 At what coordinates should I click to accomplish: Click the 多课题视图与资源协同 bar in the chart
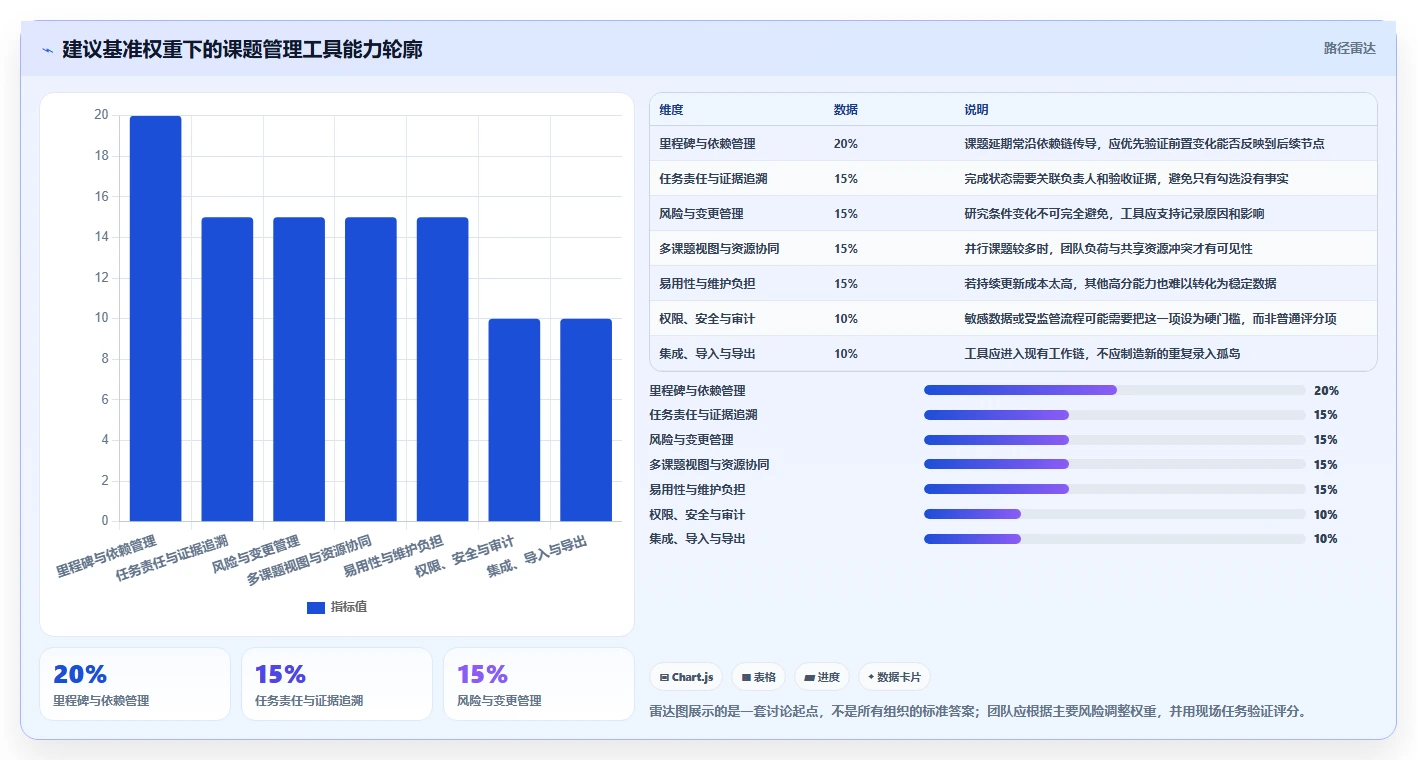click(371, 369)
